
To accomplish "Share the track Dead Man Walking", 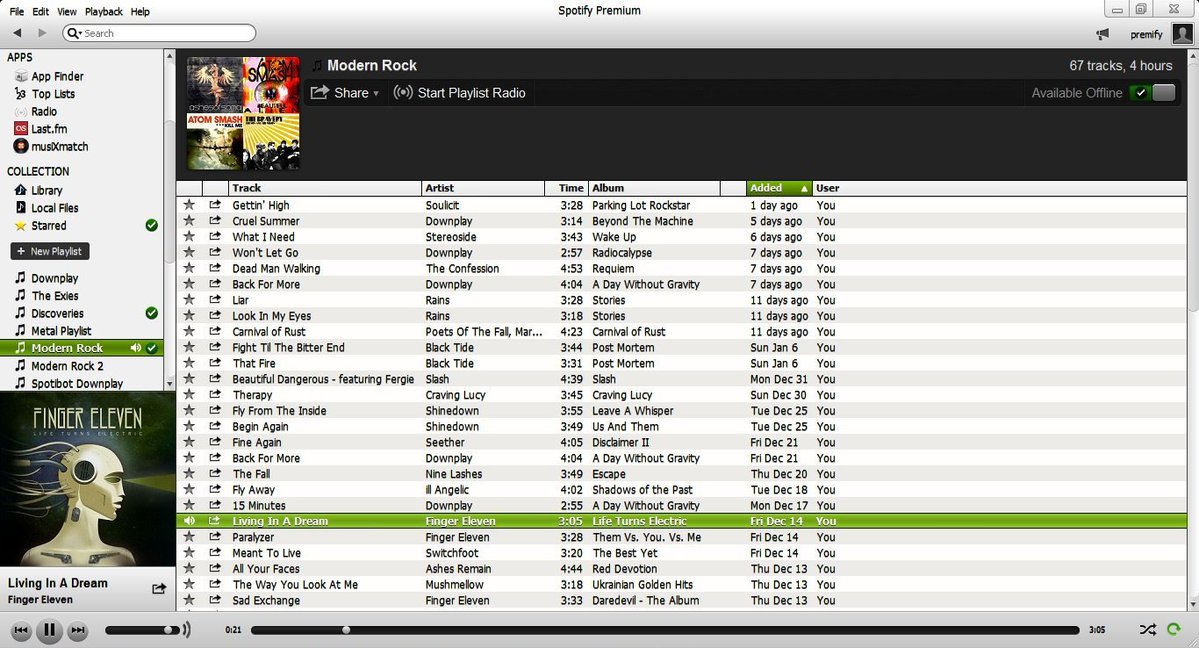I will coord(215,269).
